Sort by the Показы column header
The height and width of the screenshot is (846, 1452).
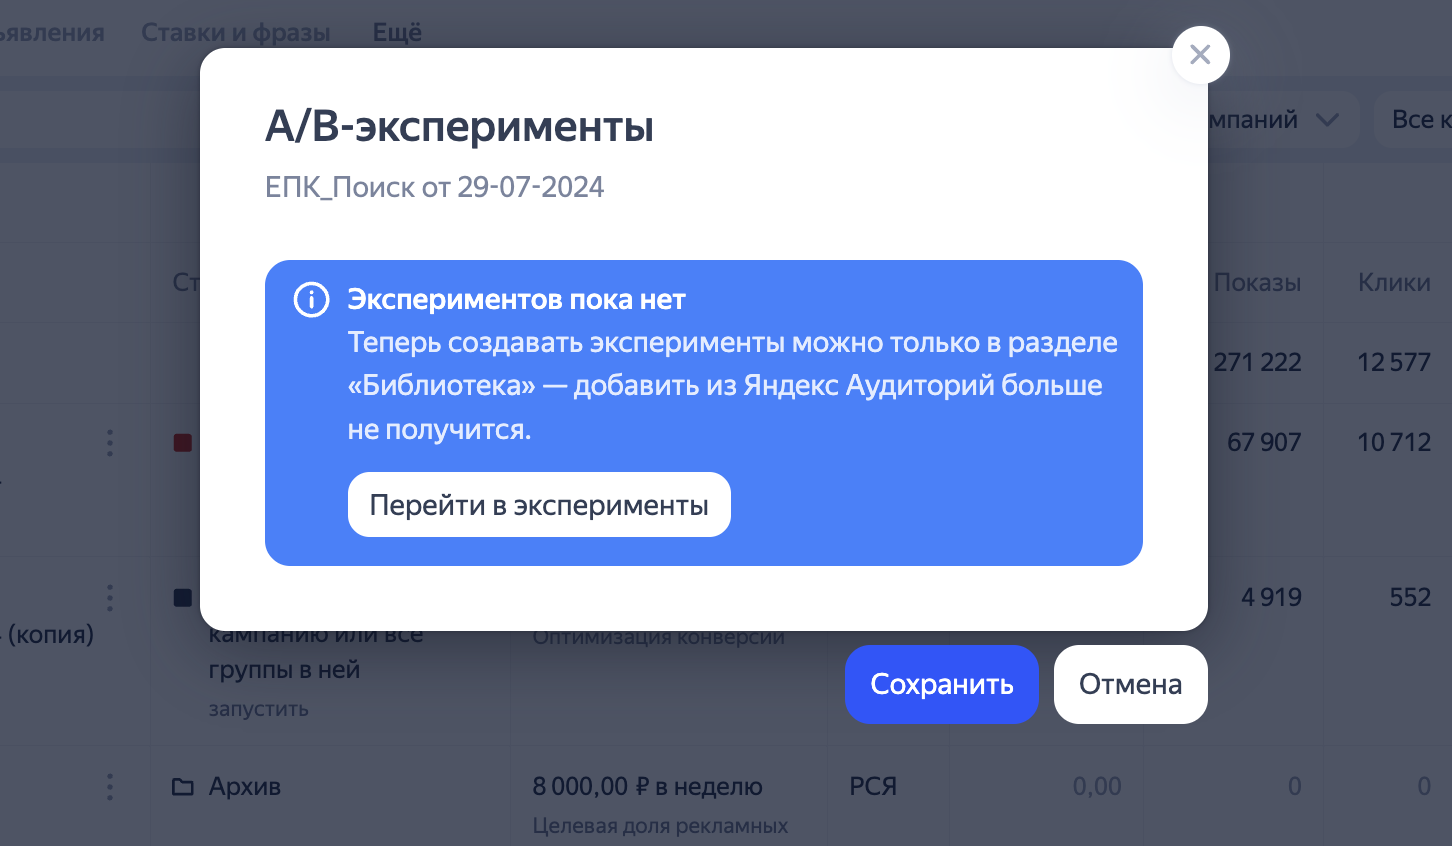click(x=1257, y=283)
